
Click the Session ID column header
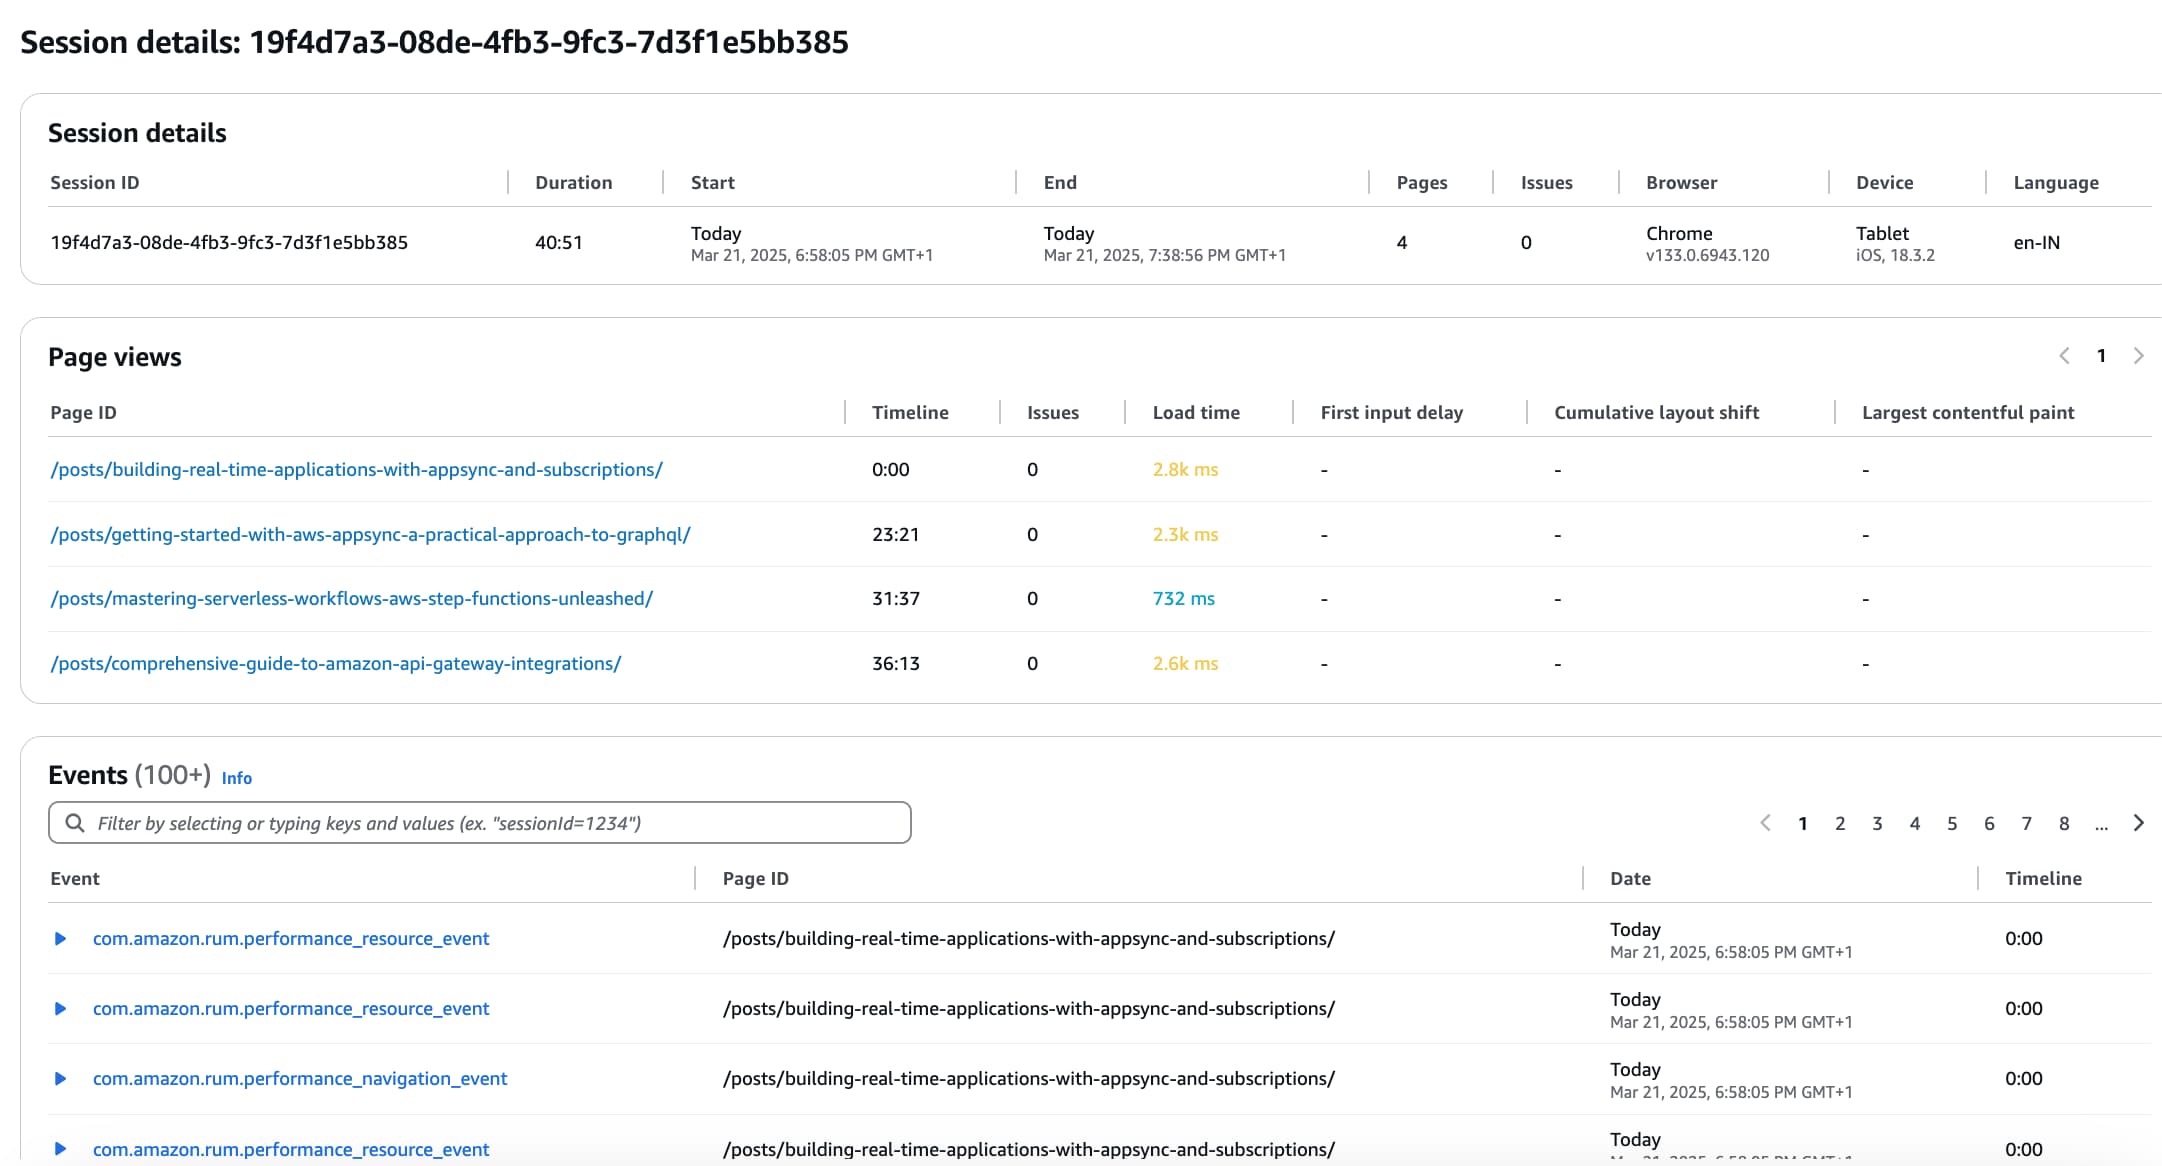coord(95,183)
